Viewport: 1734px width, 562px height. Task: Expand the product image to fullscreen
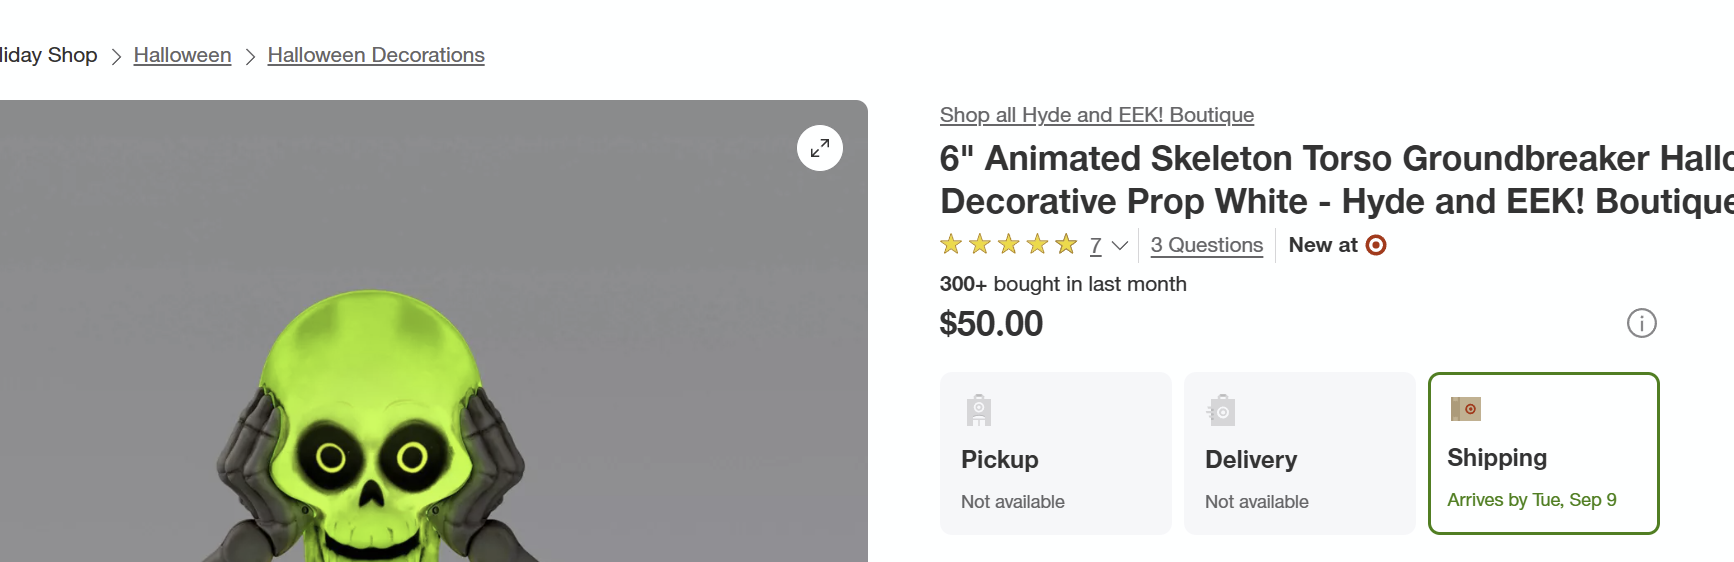coord(819,148)
